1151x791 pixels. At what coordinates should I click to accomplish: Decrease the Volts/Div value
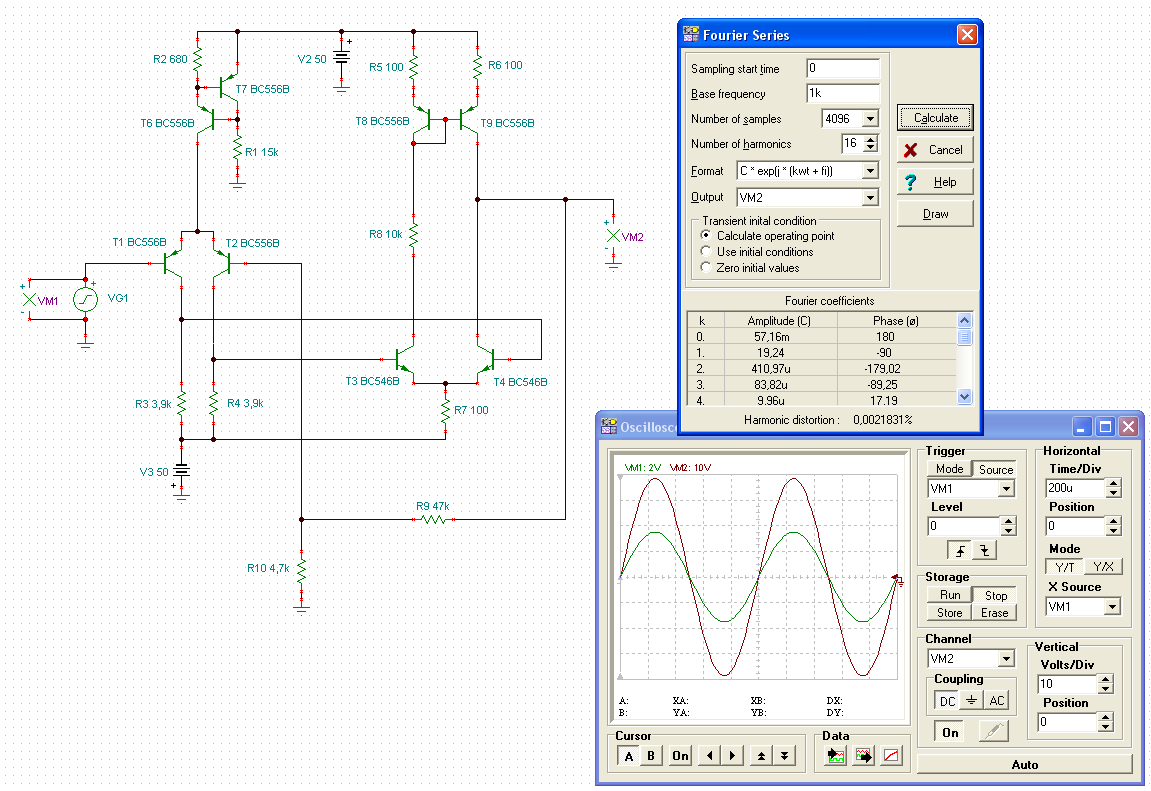click(x=1105, y=688)
